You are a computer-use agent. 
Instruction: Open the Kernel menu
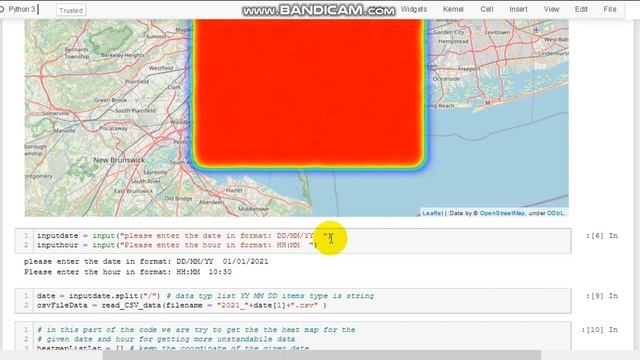[453, 9]
